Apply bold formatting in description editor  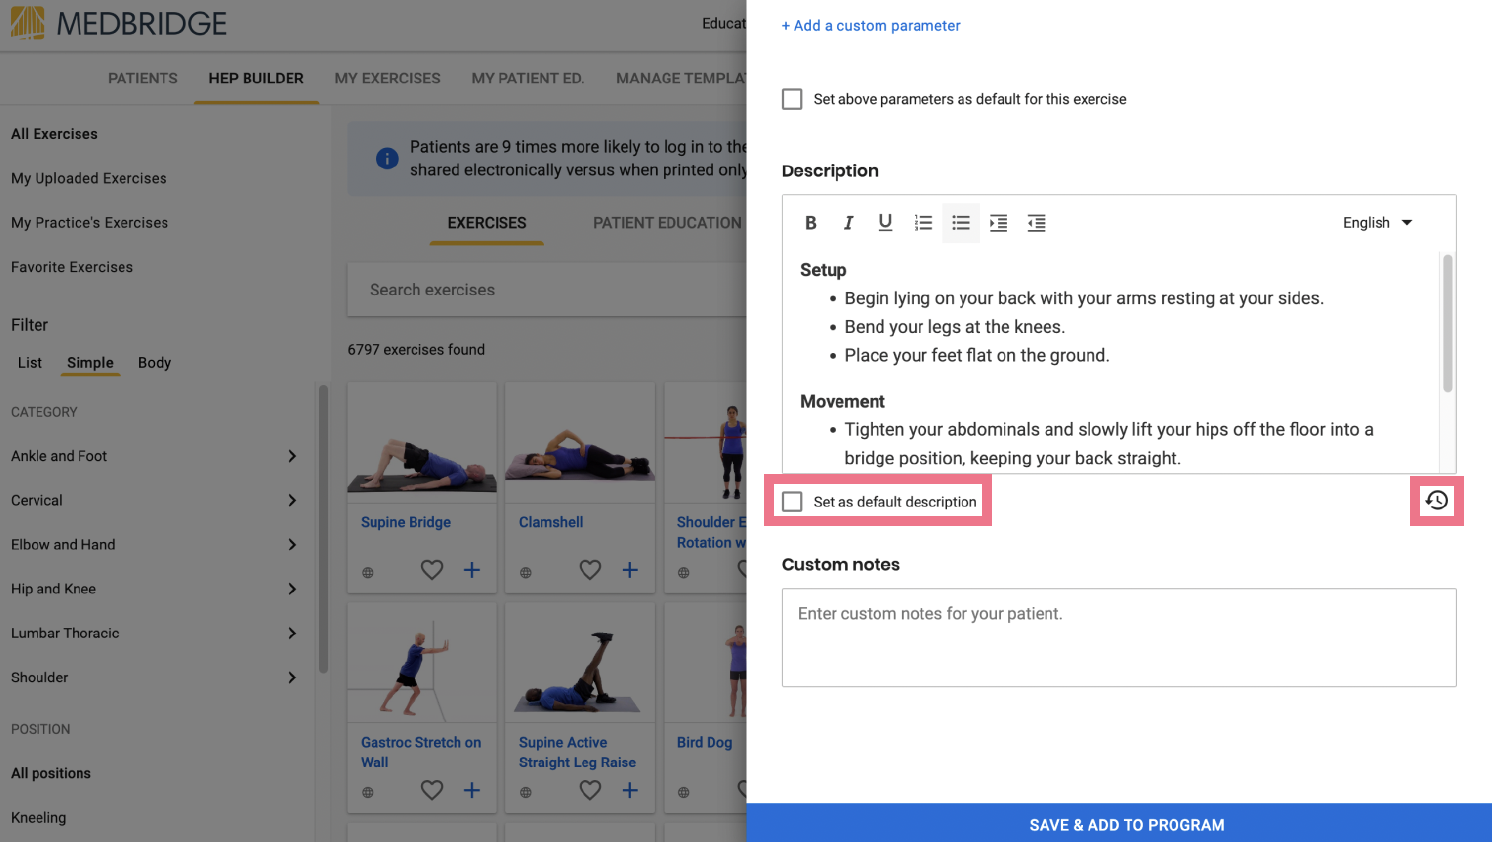pyautogui.click(x=811, y=223)
